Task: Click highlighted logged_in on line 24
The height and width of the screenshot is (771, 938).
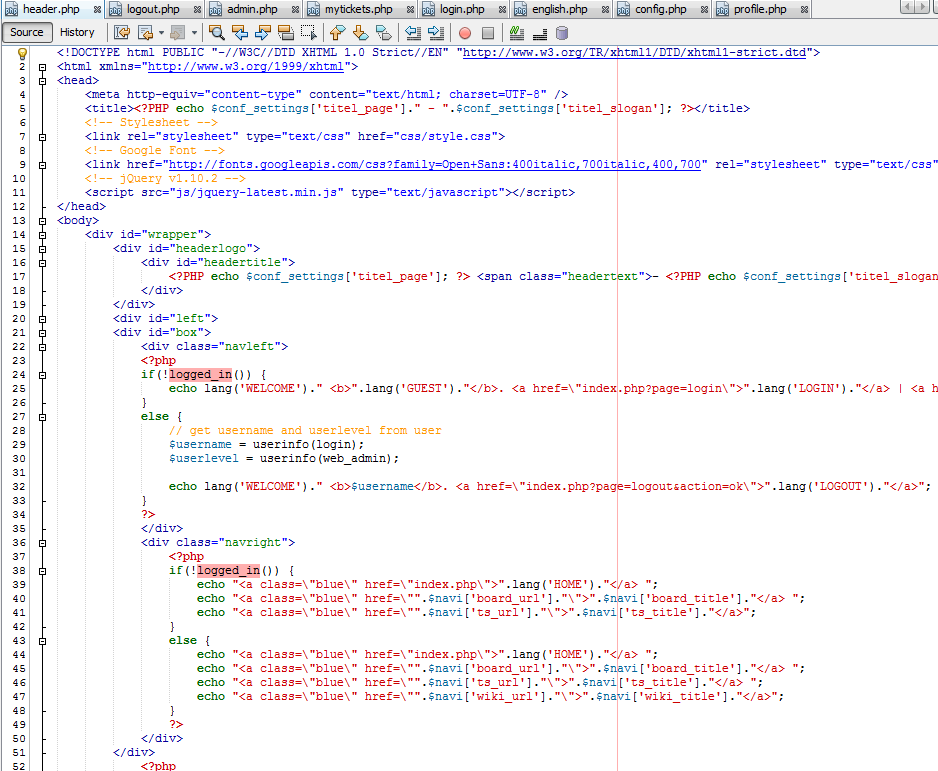Action: [200, 374]
